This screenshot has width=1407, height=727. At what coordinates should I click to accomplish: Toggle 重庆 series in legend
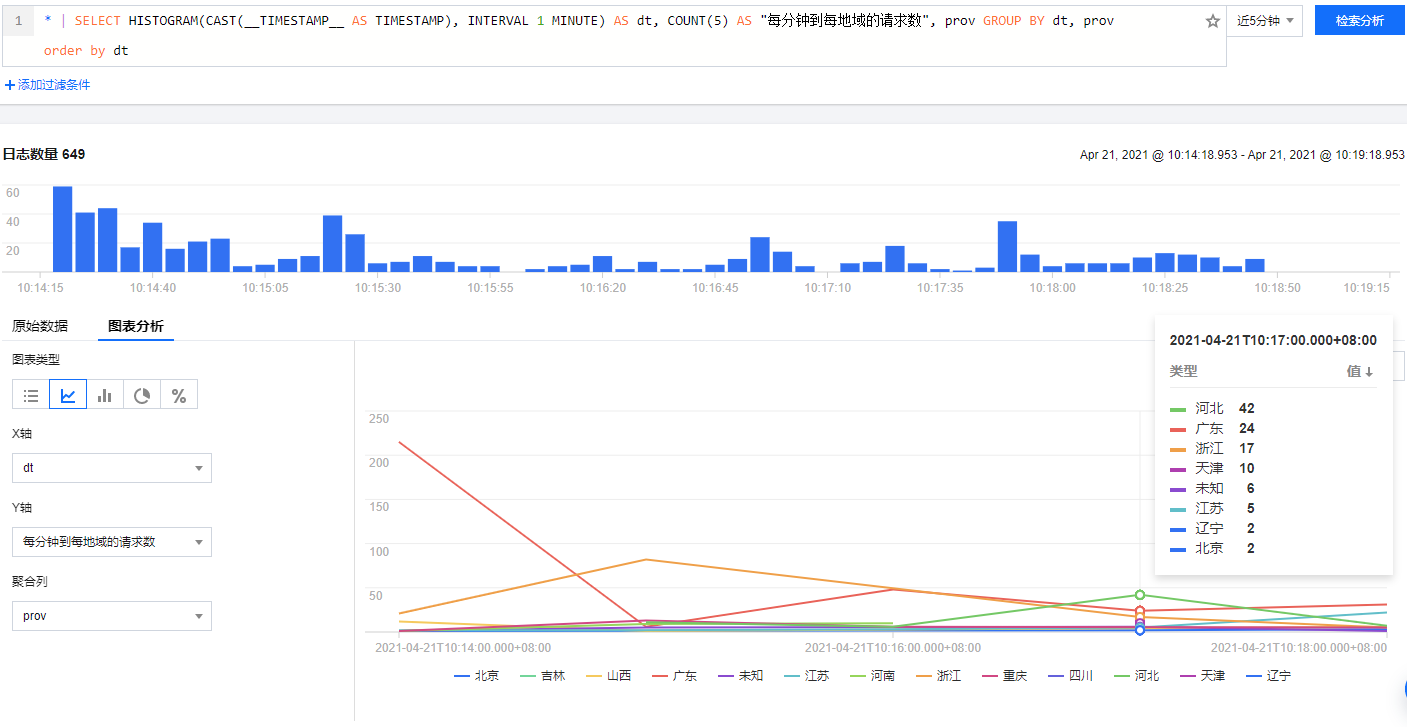pos(1004,676)
